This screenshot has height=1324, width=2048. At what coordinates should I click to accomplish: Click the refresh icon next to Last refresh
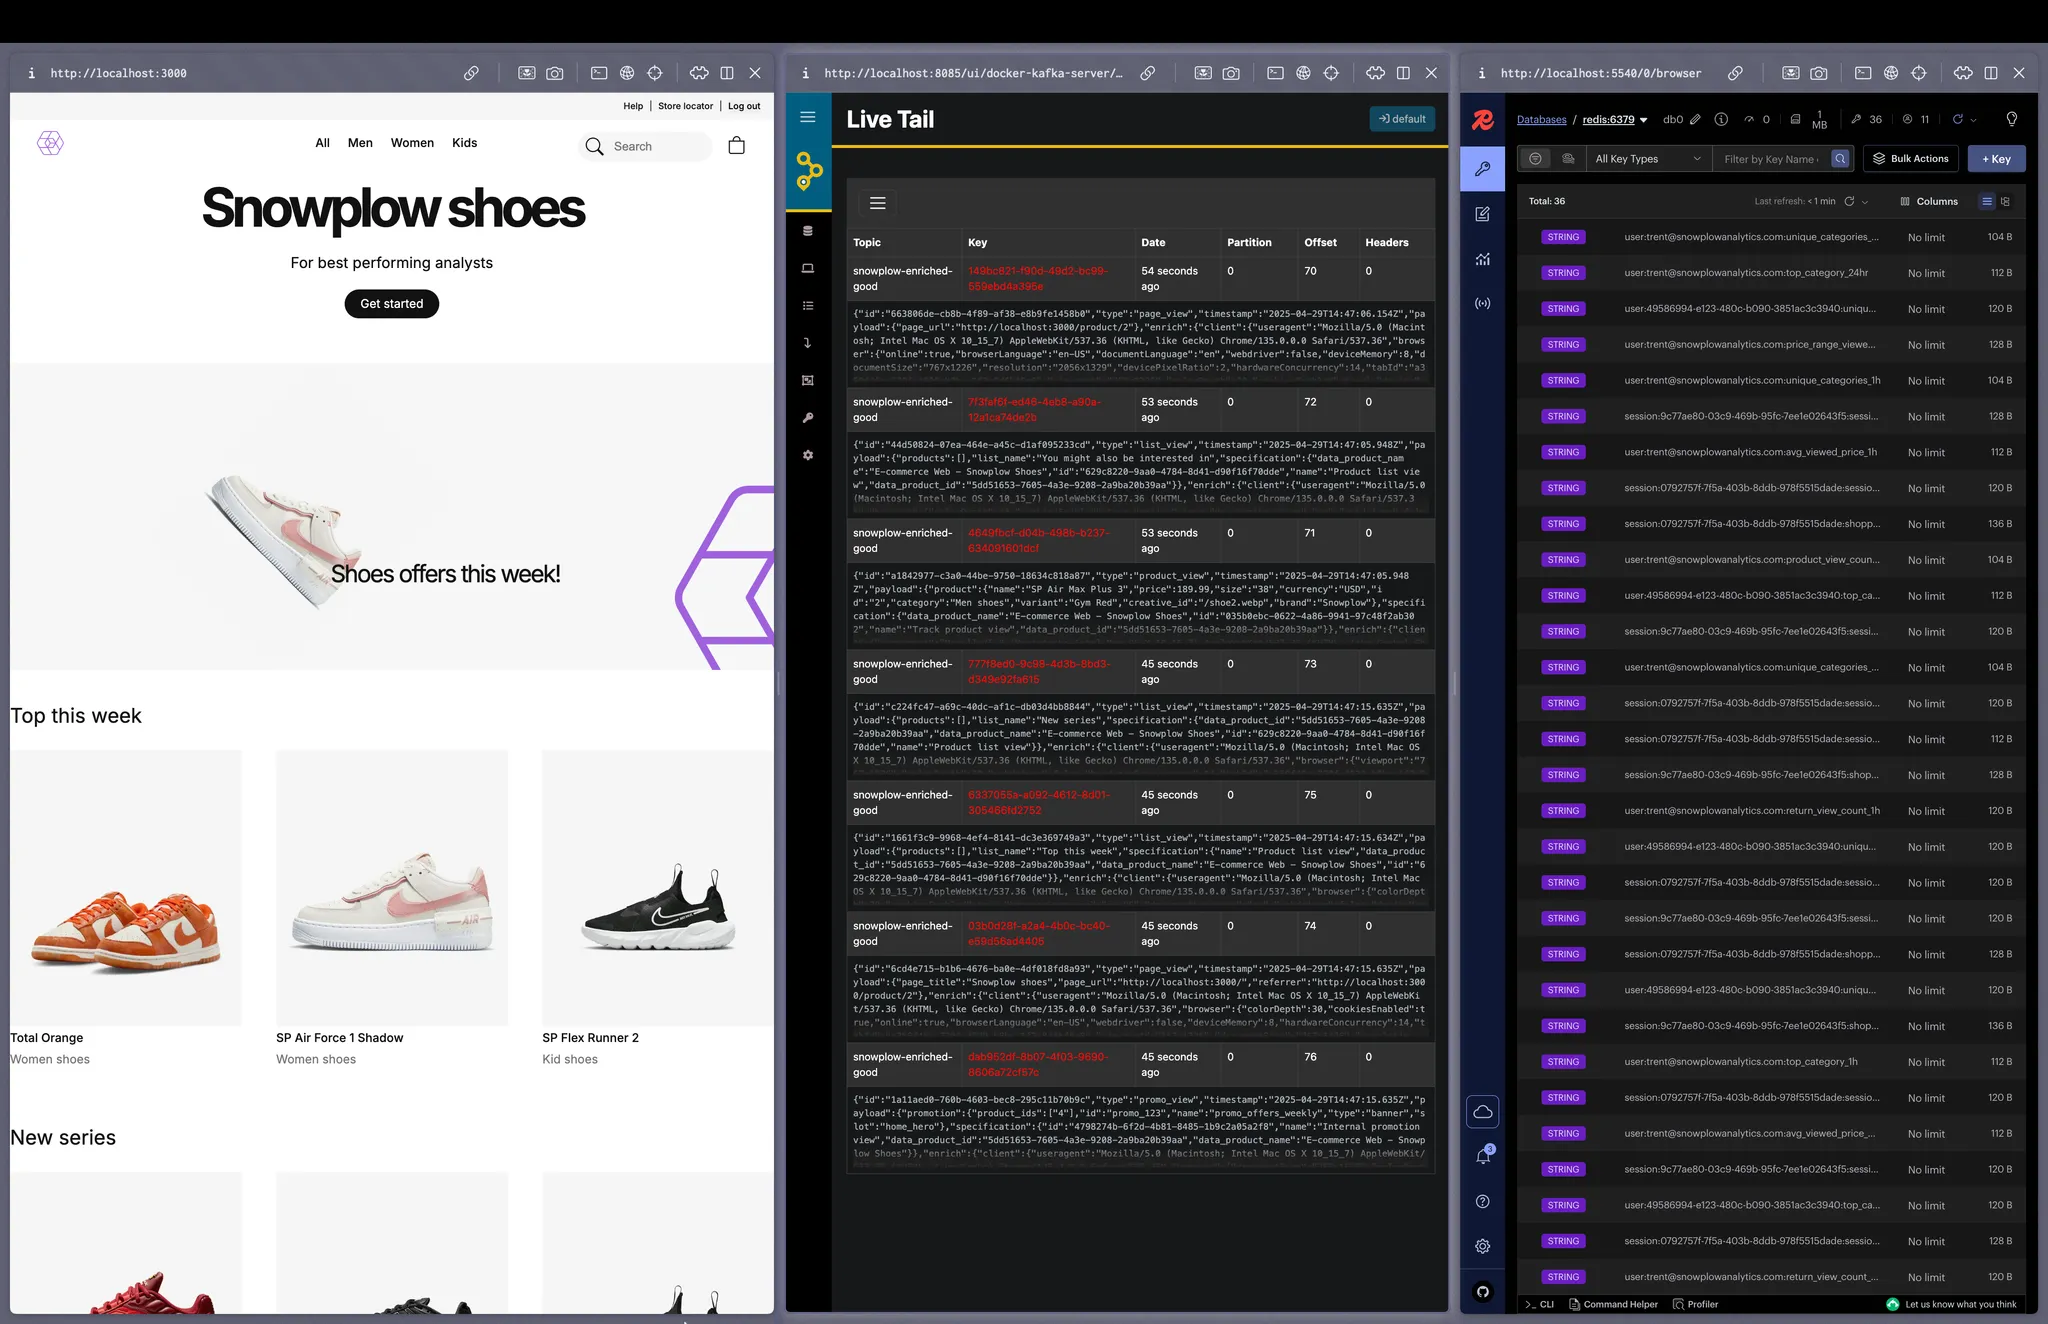click(x=1850, y=201)
